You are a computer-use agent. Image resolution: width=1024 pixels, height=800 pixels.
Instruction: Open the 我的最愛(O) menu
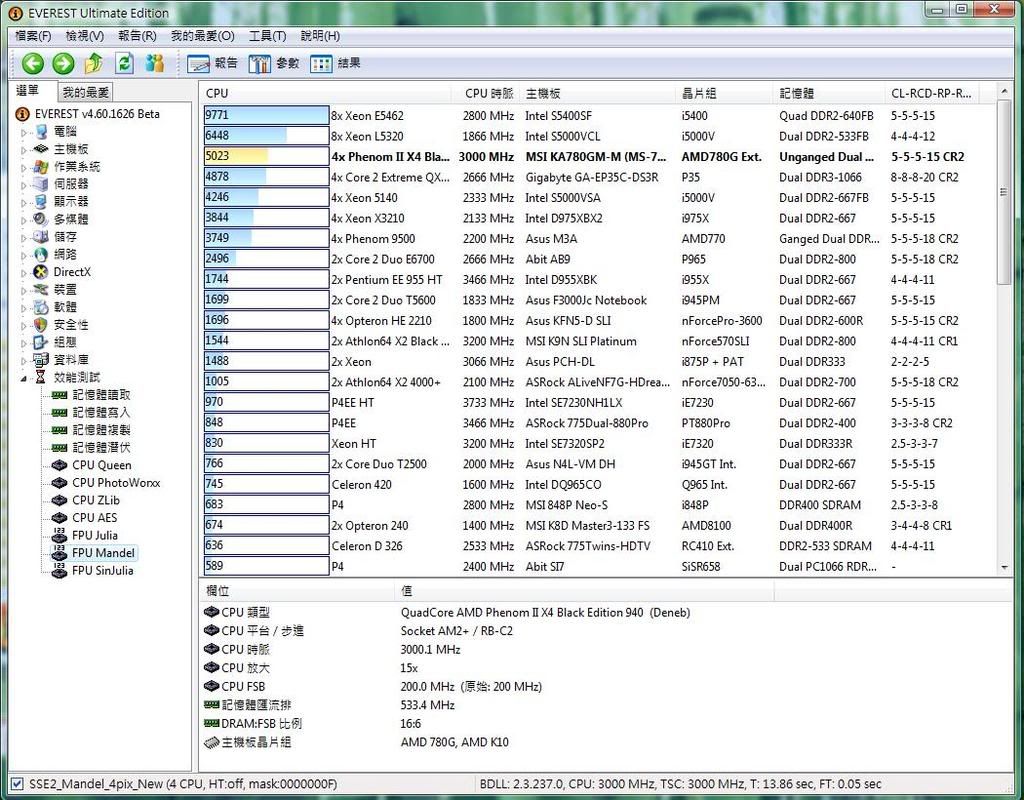[202, 36]
